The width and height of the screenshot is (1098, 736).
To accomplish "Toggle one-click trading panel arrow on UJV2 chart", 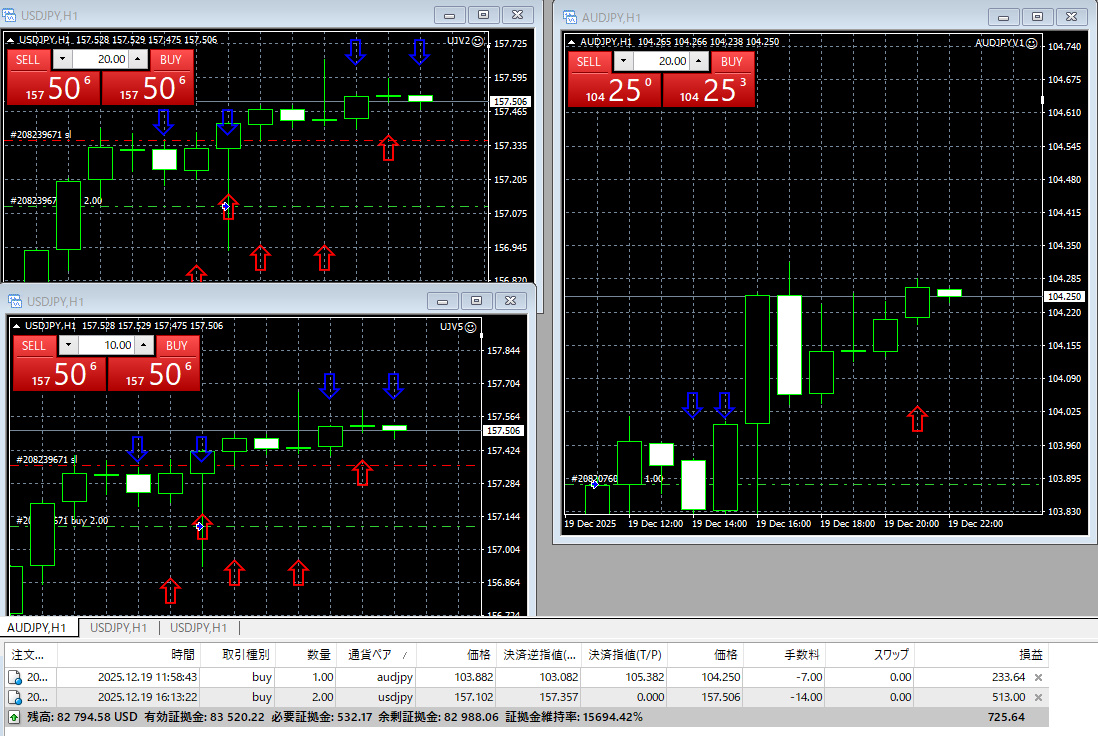I will (11, 40).
